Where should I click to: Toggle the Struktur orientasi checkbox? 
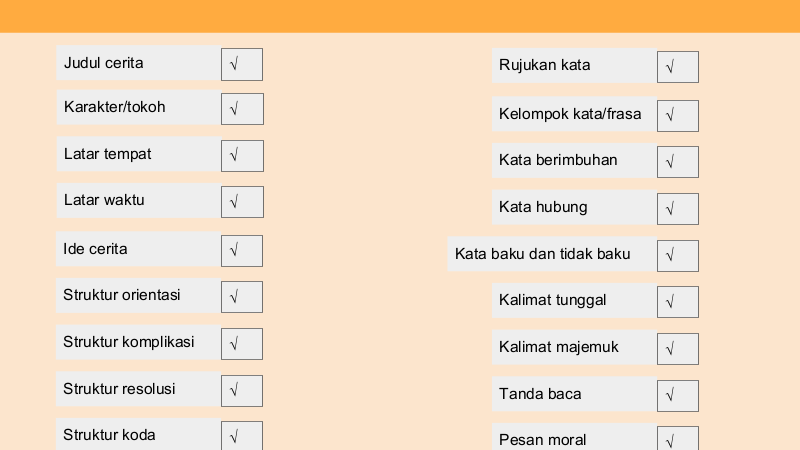242,297
